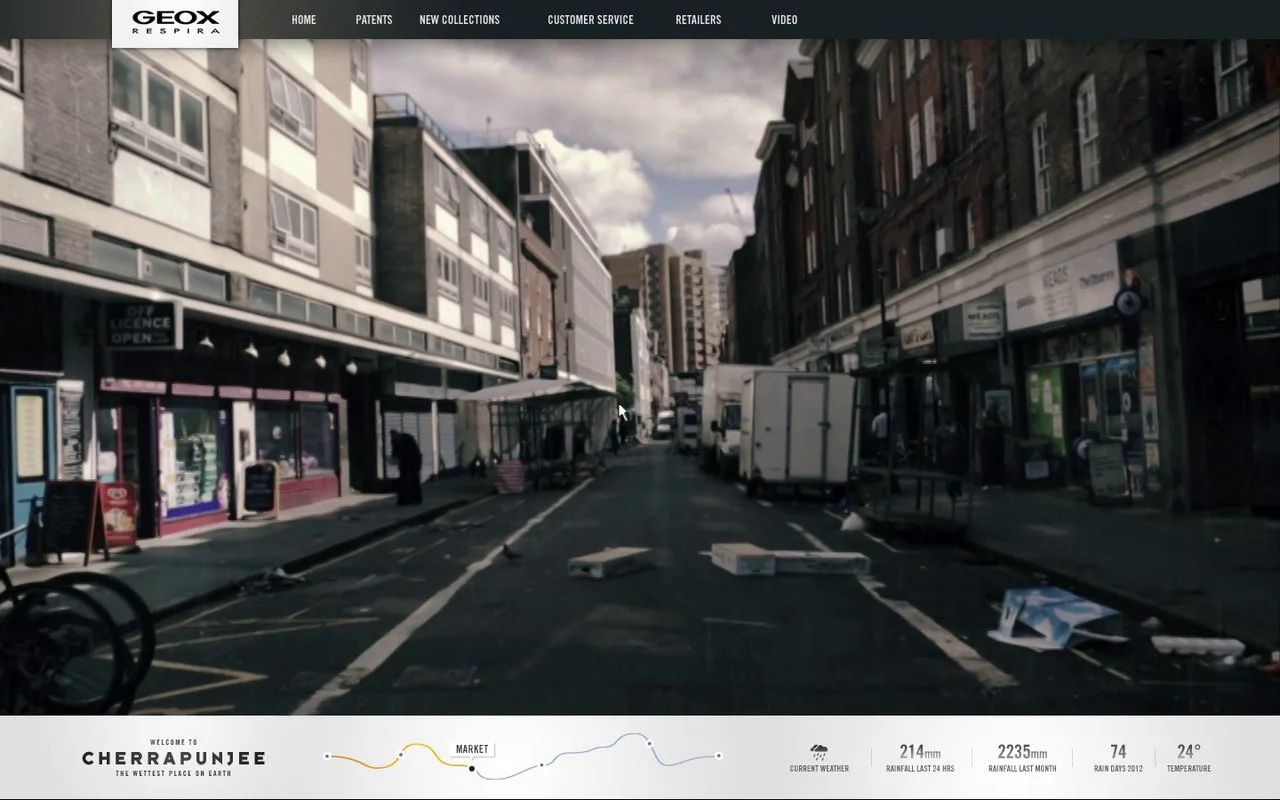The height and width of the screenshot is (800, 1280).
Task: Select Retailers in the top navigation
Action: point(698,20)
